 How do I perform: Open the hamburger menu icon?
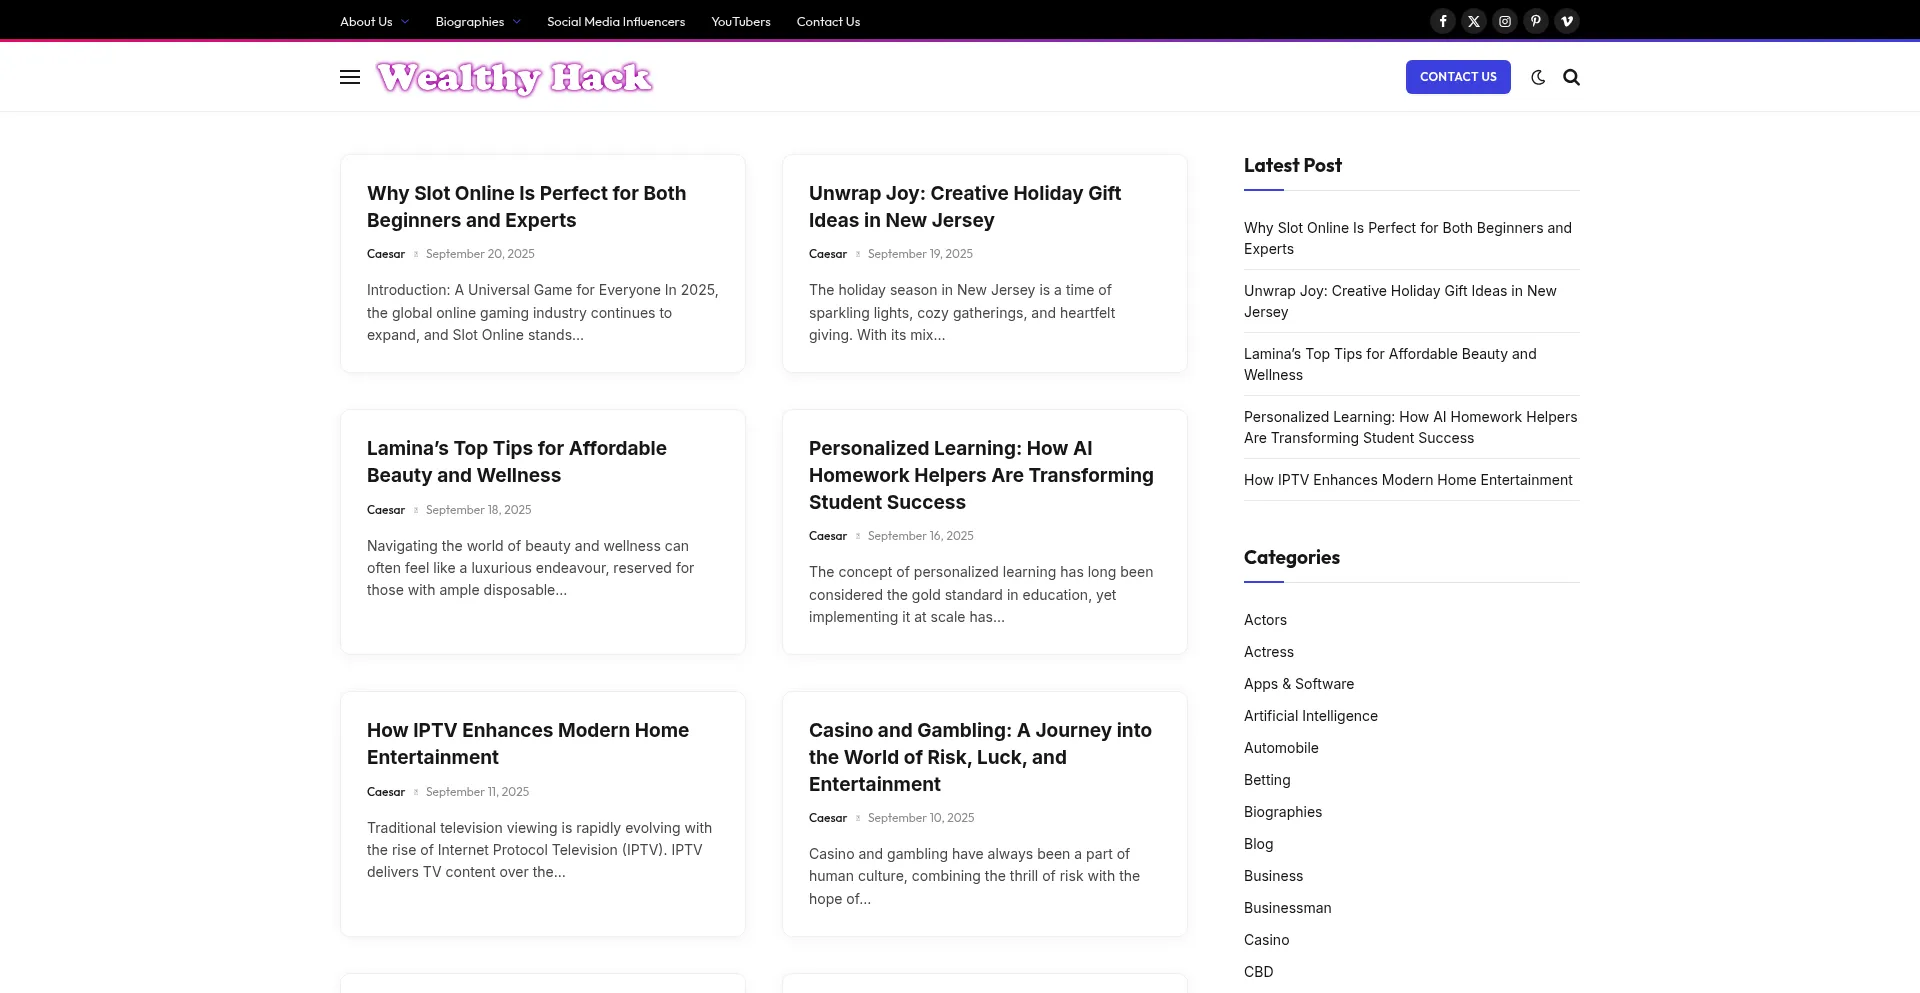click(349, 77)
